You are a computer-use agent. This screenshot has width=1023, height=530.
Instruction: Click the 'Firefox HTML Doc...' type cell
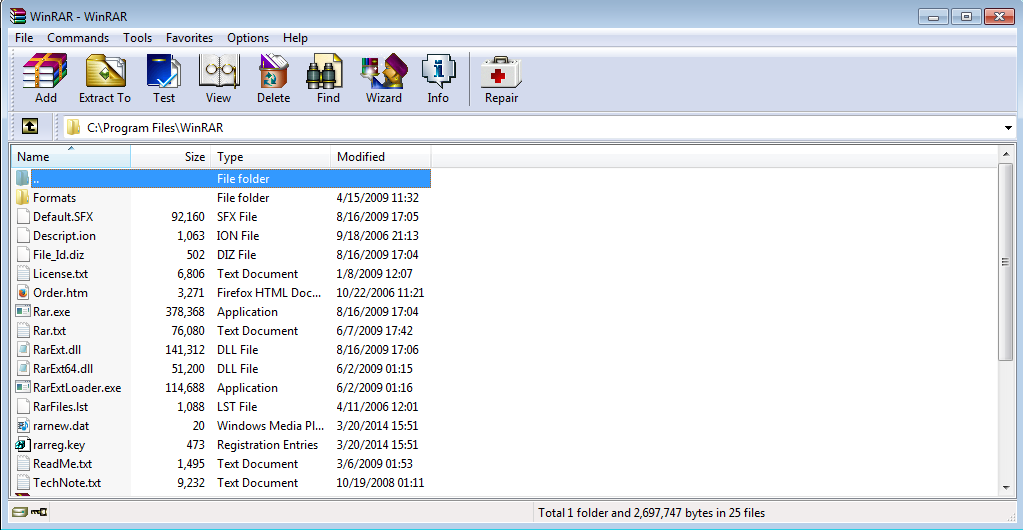pyautogui.click(x=270, y=292)
